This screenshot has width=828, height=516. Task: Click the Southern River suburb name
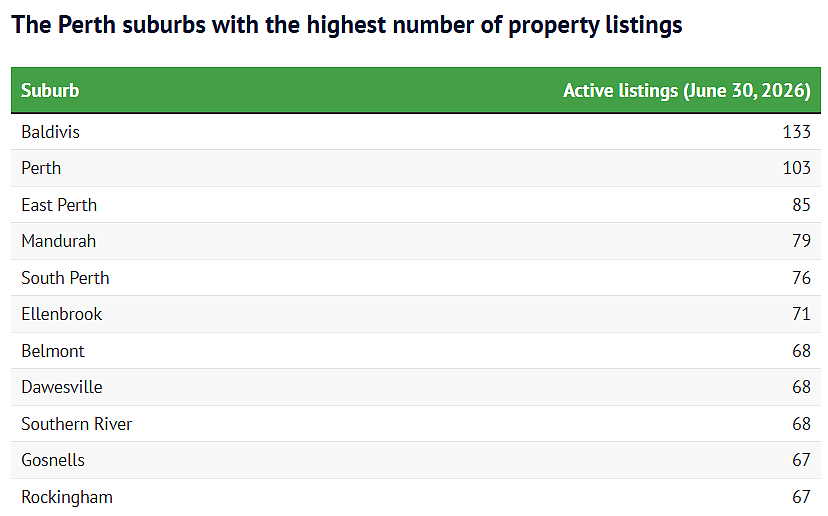point(77,424)
